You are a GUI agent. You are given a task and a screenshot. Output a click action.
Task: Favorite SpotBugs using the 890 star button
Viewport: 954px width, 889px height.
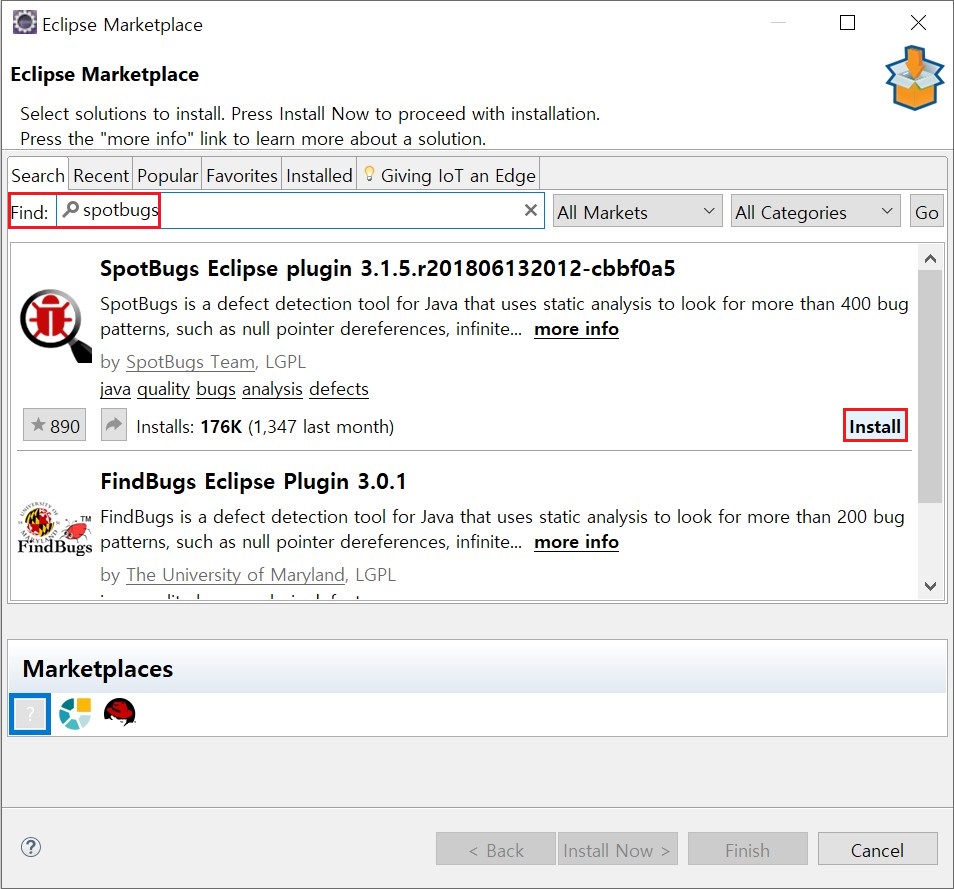[x=55, y=426]
